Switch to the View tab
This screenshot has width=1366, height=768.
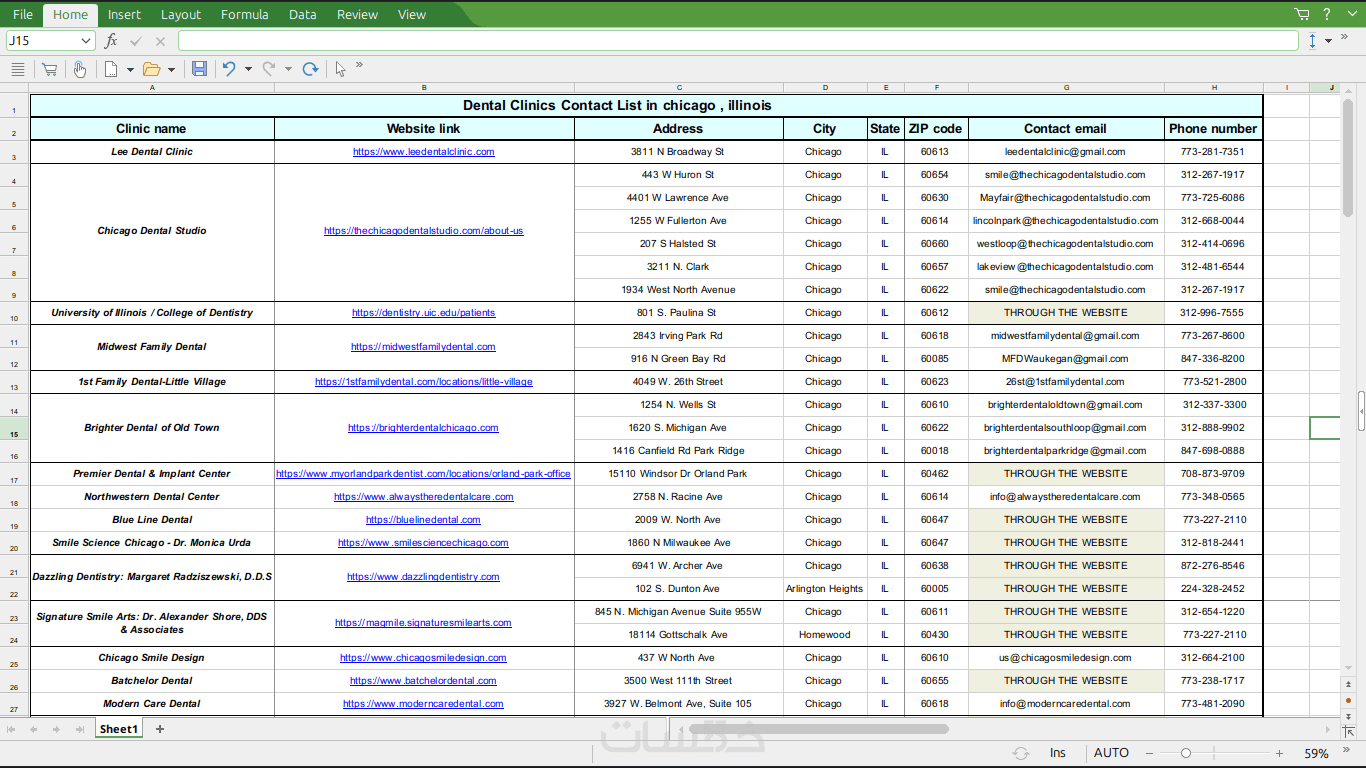click(412, 14)
